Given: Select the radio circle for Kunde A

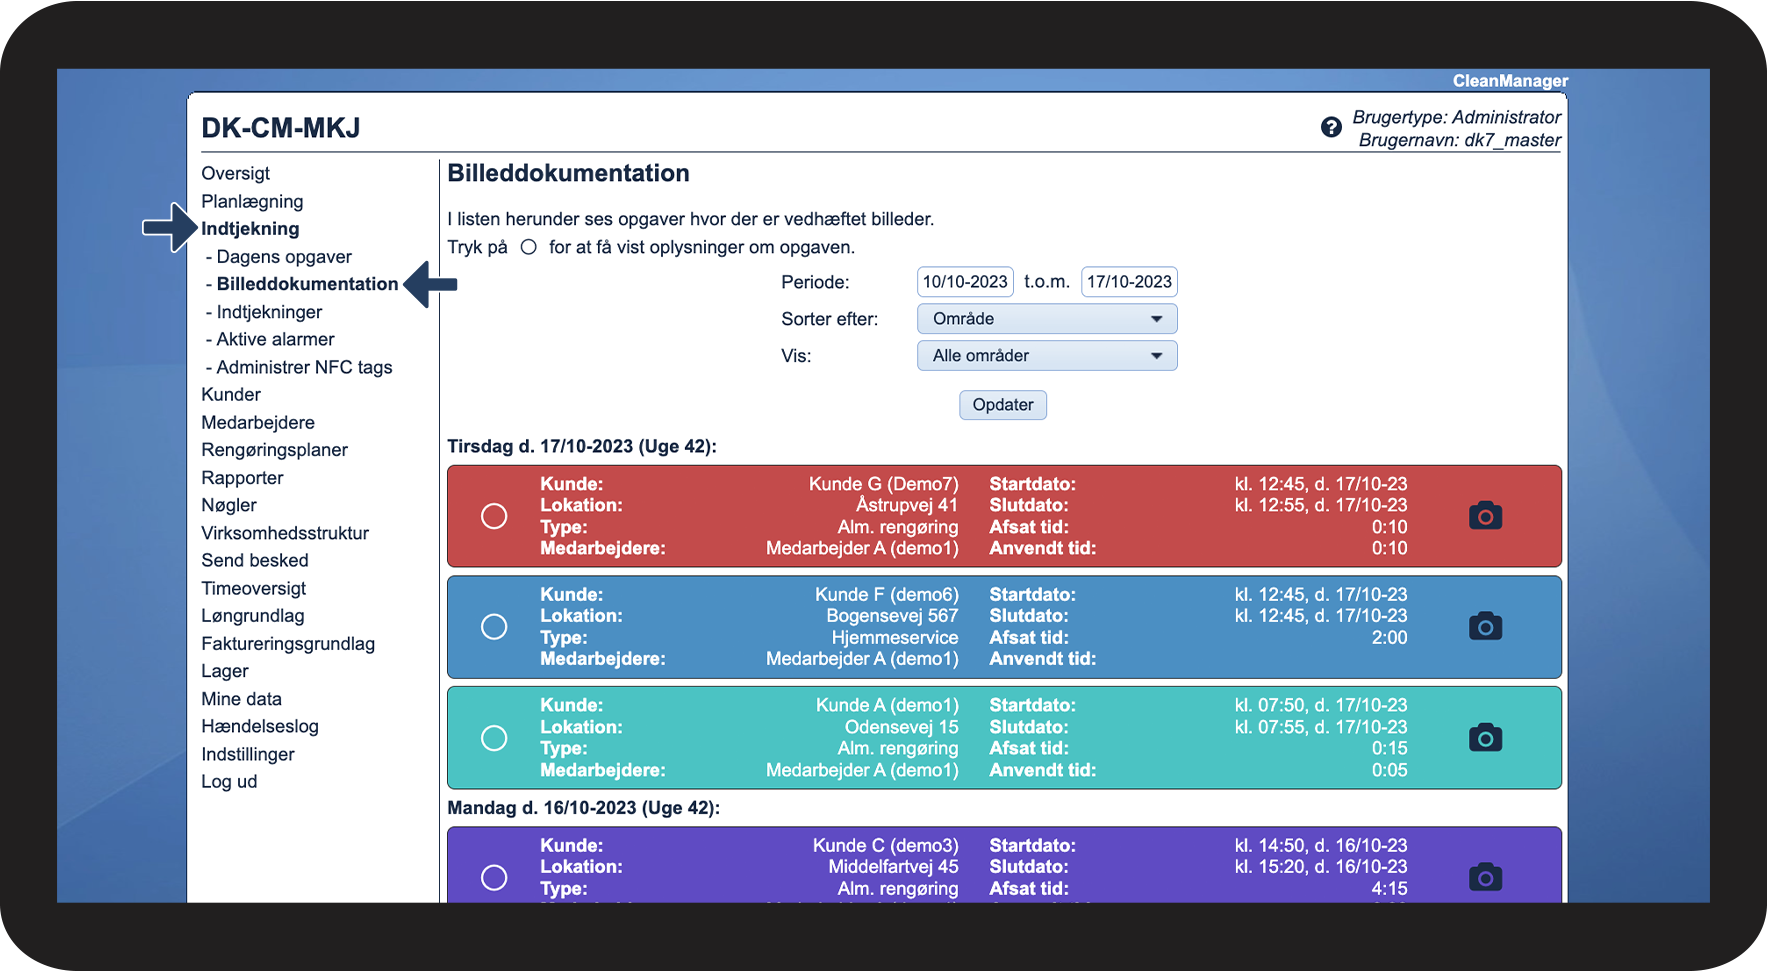Looking at the screenshot, I should (x=494, y=738).
